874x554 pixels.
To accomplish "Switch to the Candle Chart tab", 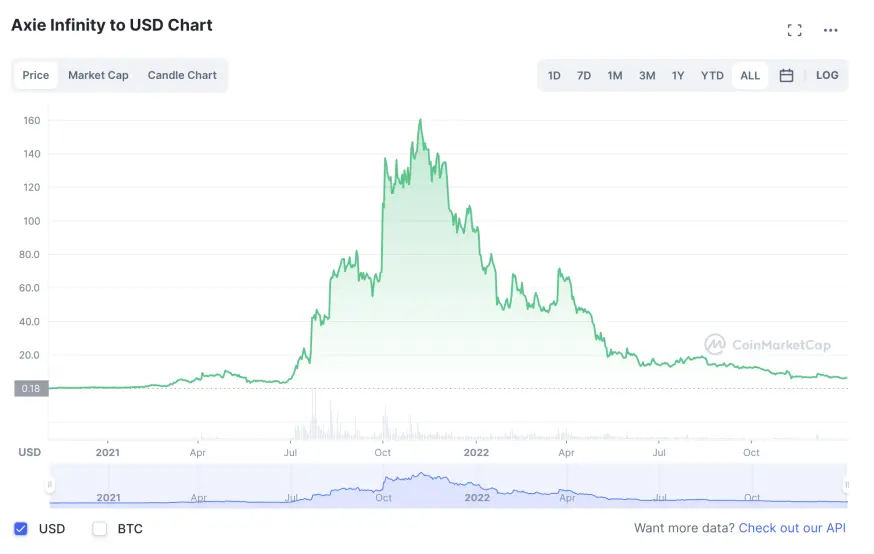I will pos(182,75).
